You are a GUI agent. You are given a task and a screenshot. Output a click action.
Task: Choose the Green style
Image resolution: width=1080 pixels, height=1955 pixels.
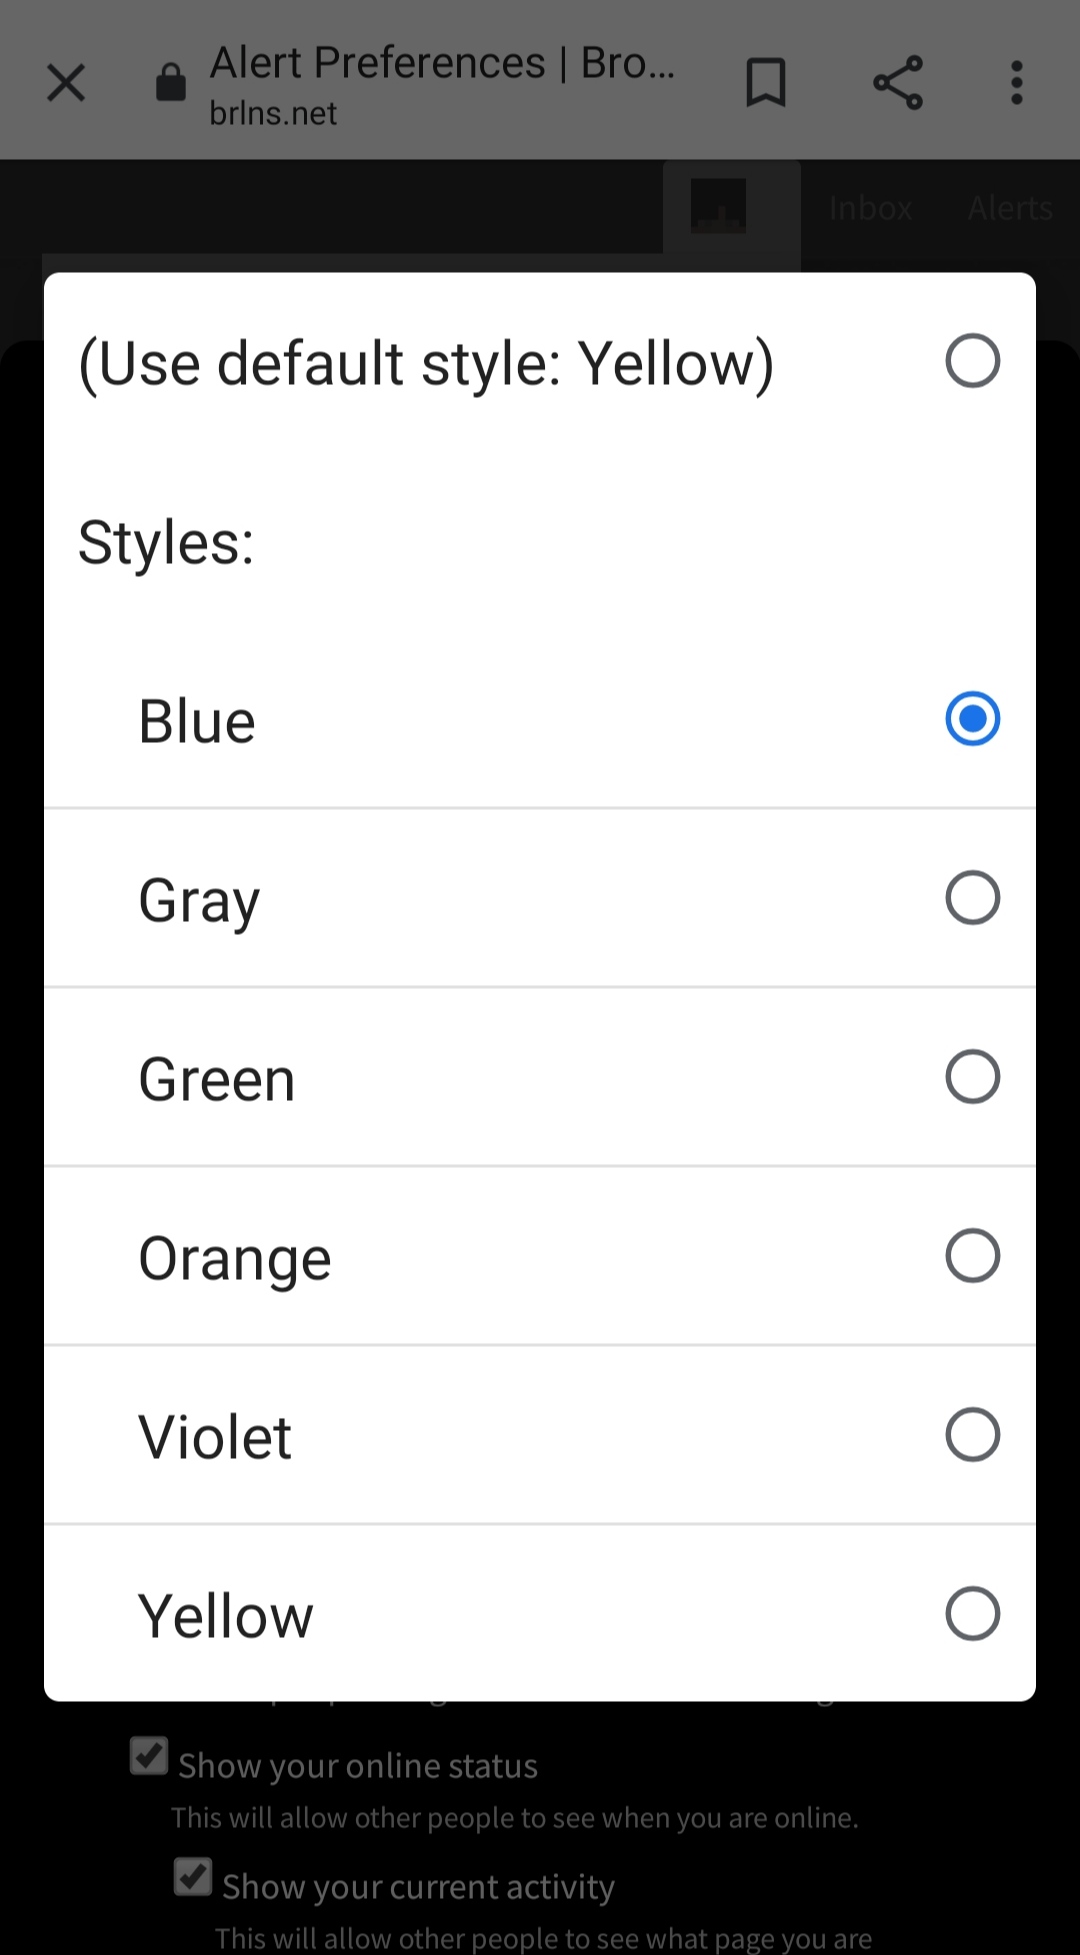tap(540, 1077)
